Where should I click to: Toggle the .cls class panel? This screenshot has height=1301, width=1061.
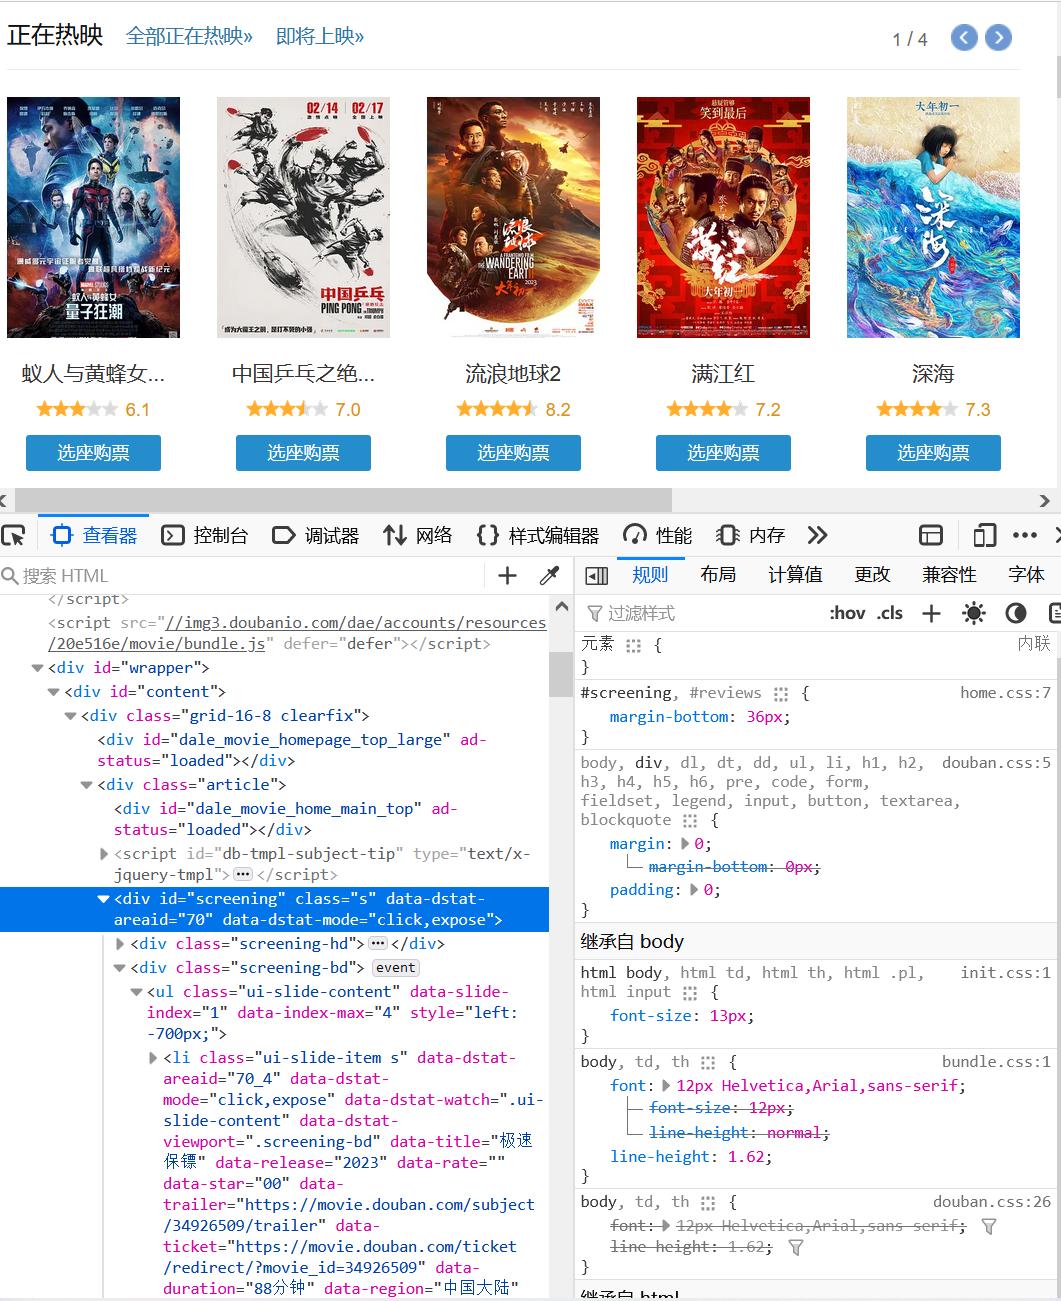click(889, 612)
